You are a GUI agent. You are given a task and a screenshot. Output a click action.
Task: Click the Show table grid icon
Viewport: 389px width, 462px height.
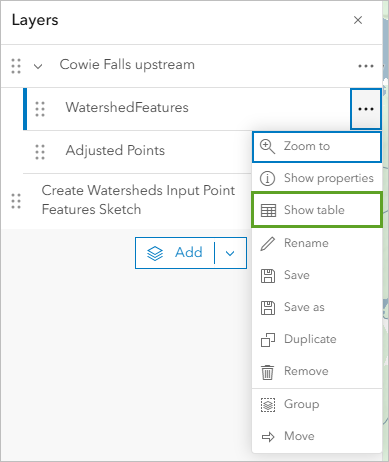tap(268, 210)
